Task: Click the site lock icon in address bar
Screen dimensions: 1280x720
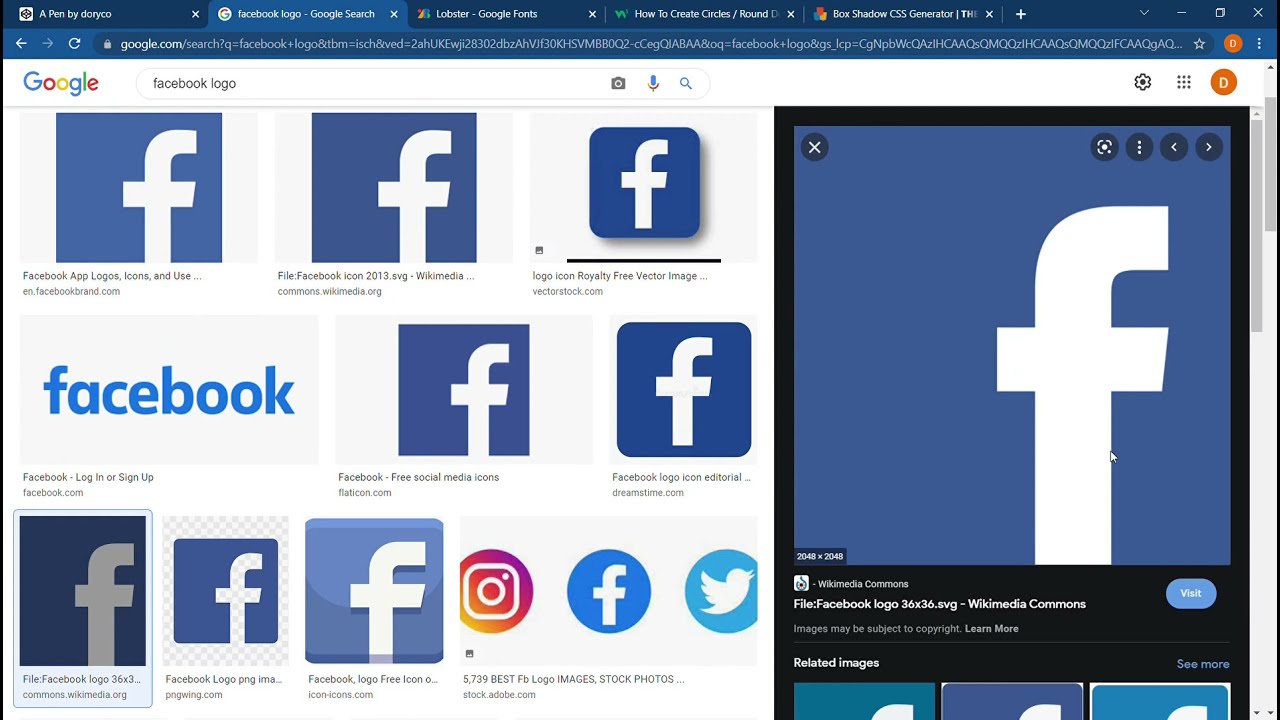Action: pos(108,44)
